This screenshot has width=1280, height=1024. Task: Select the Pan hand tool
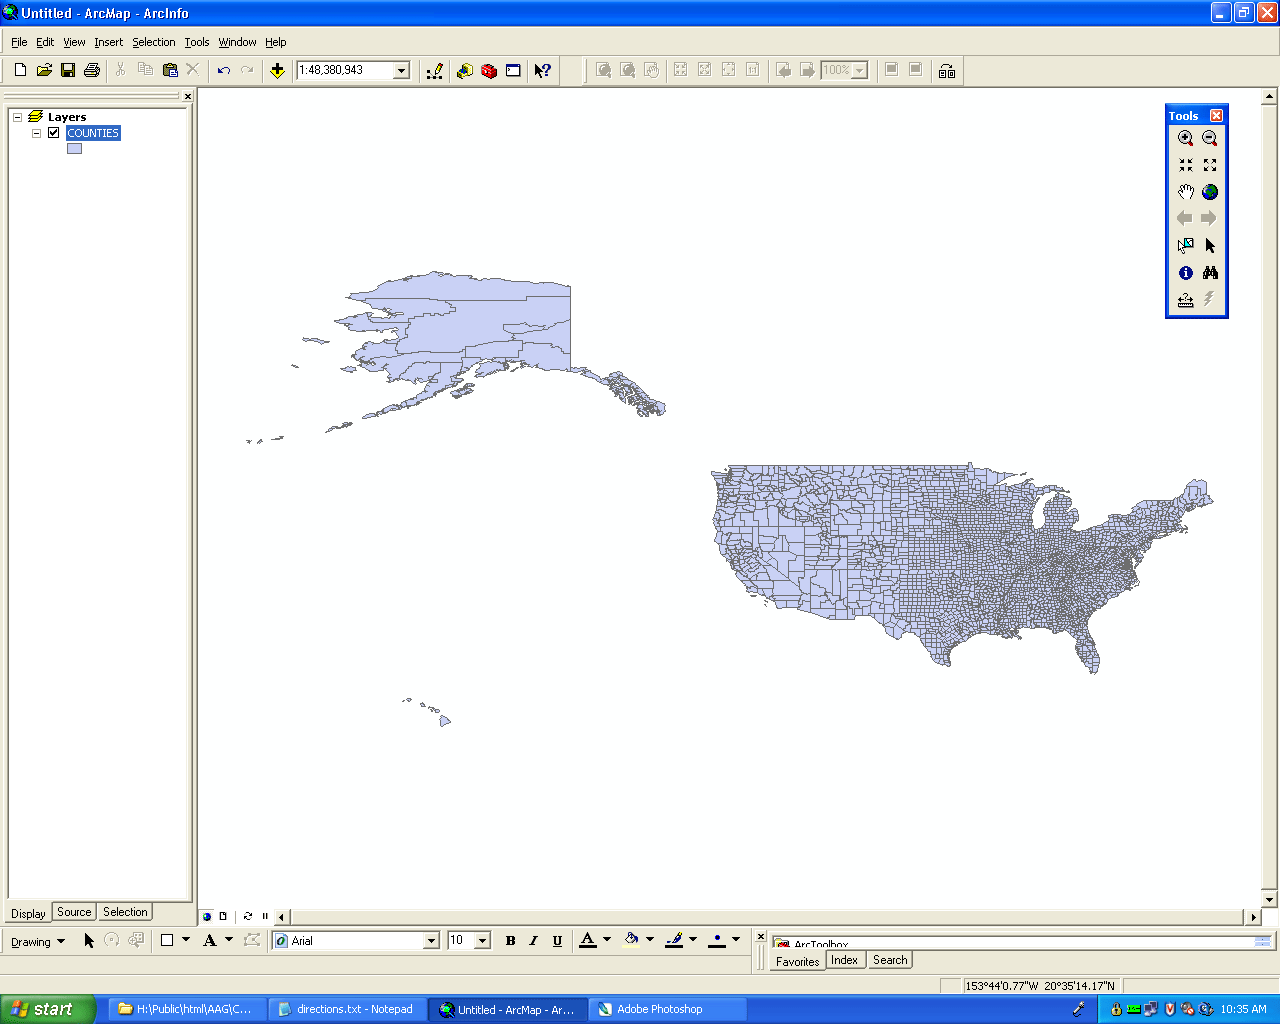(1185, 192)
